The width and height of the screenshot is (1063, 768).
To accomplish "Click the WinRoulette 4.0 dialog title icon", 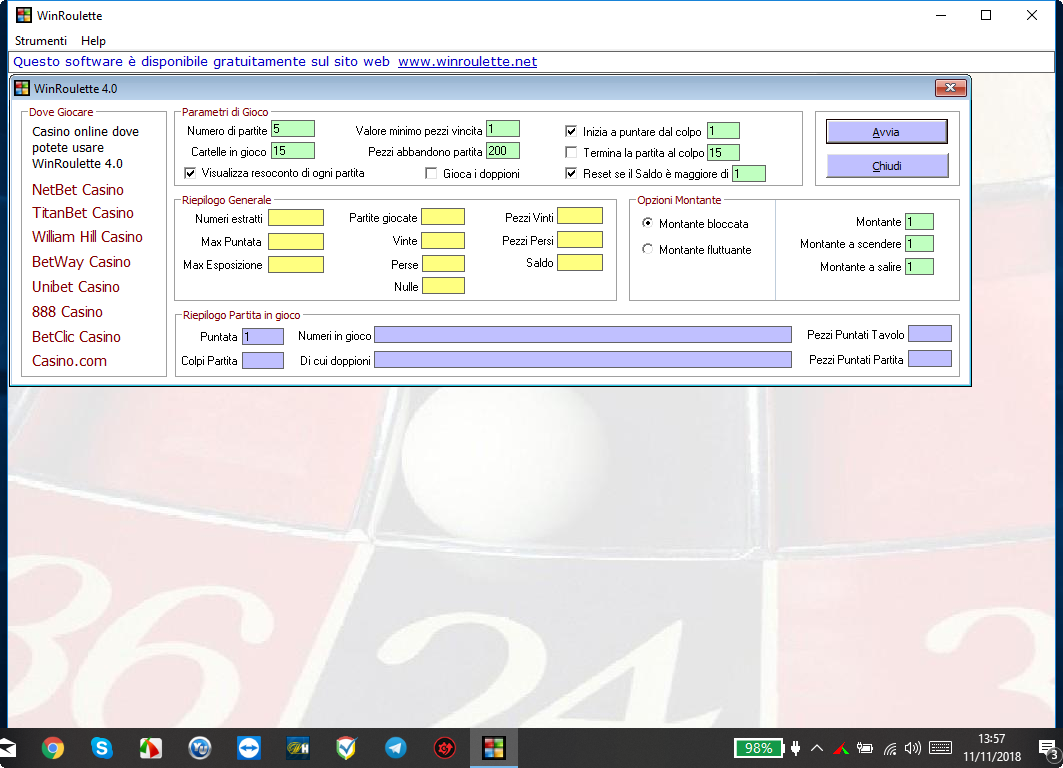I will click(x=22, y=88).
